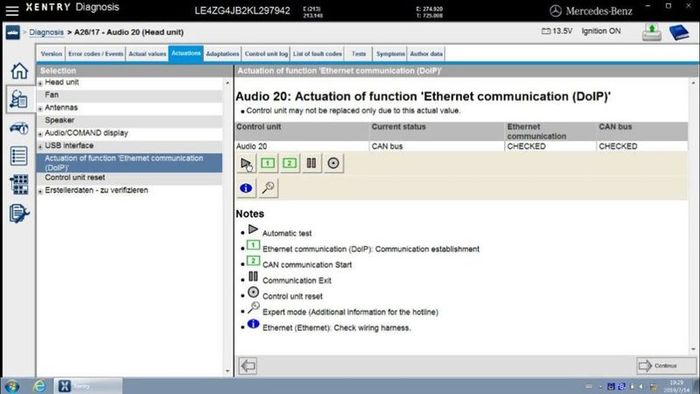Open the list view sidebar icon
Screen dimensions: 700x394
[x=19, y=156]
